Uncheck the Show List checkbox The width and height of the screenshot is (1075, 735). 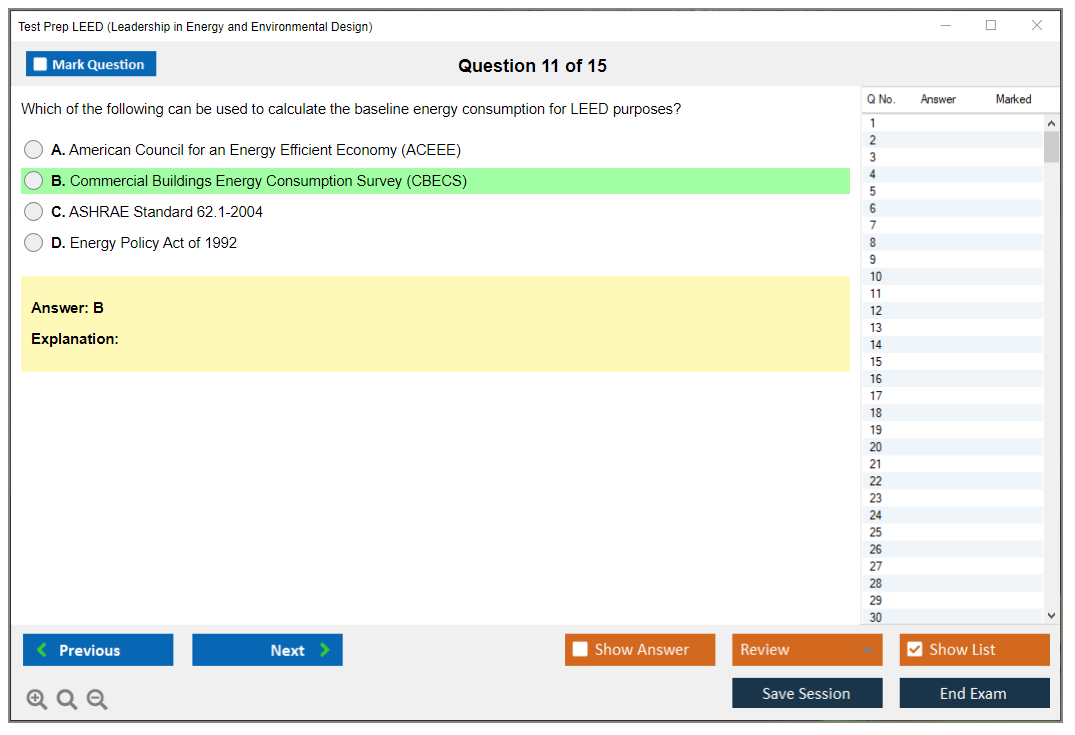click(914, 650)
